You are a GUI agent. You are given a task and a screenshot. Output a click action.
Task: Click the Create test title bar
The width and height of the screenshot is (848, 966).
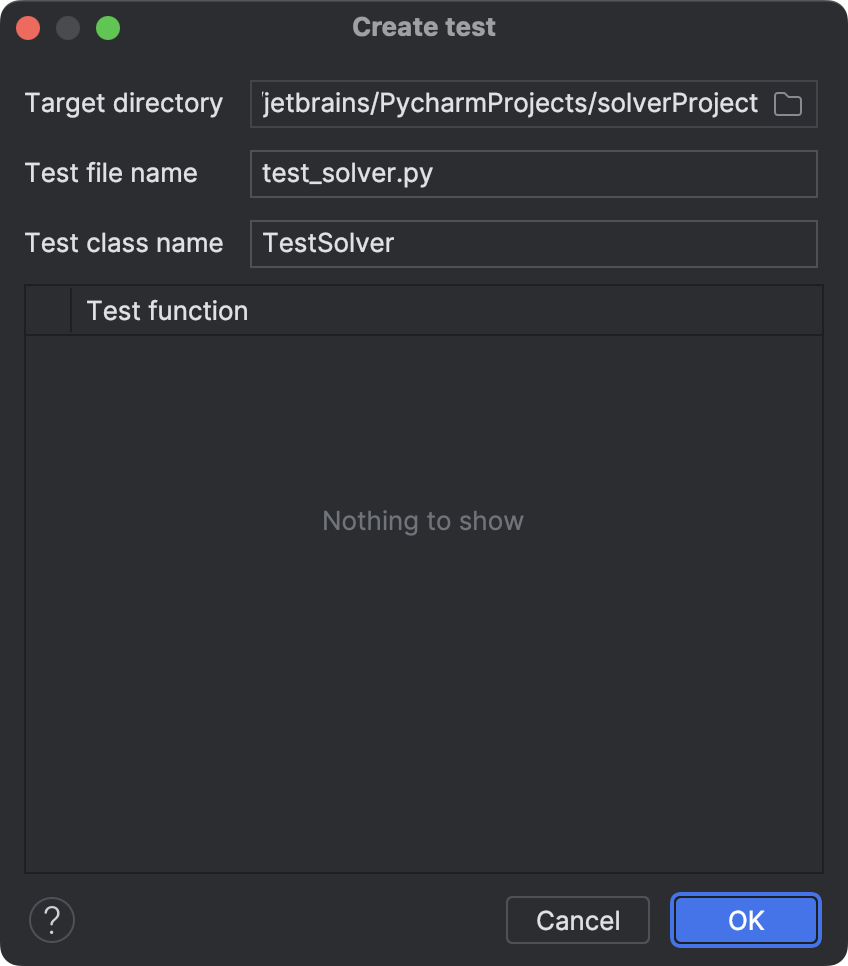point(422,27)
